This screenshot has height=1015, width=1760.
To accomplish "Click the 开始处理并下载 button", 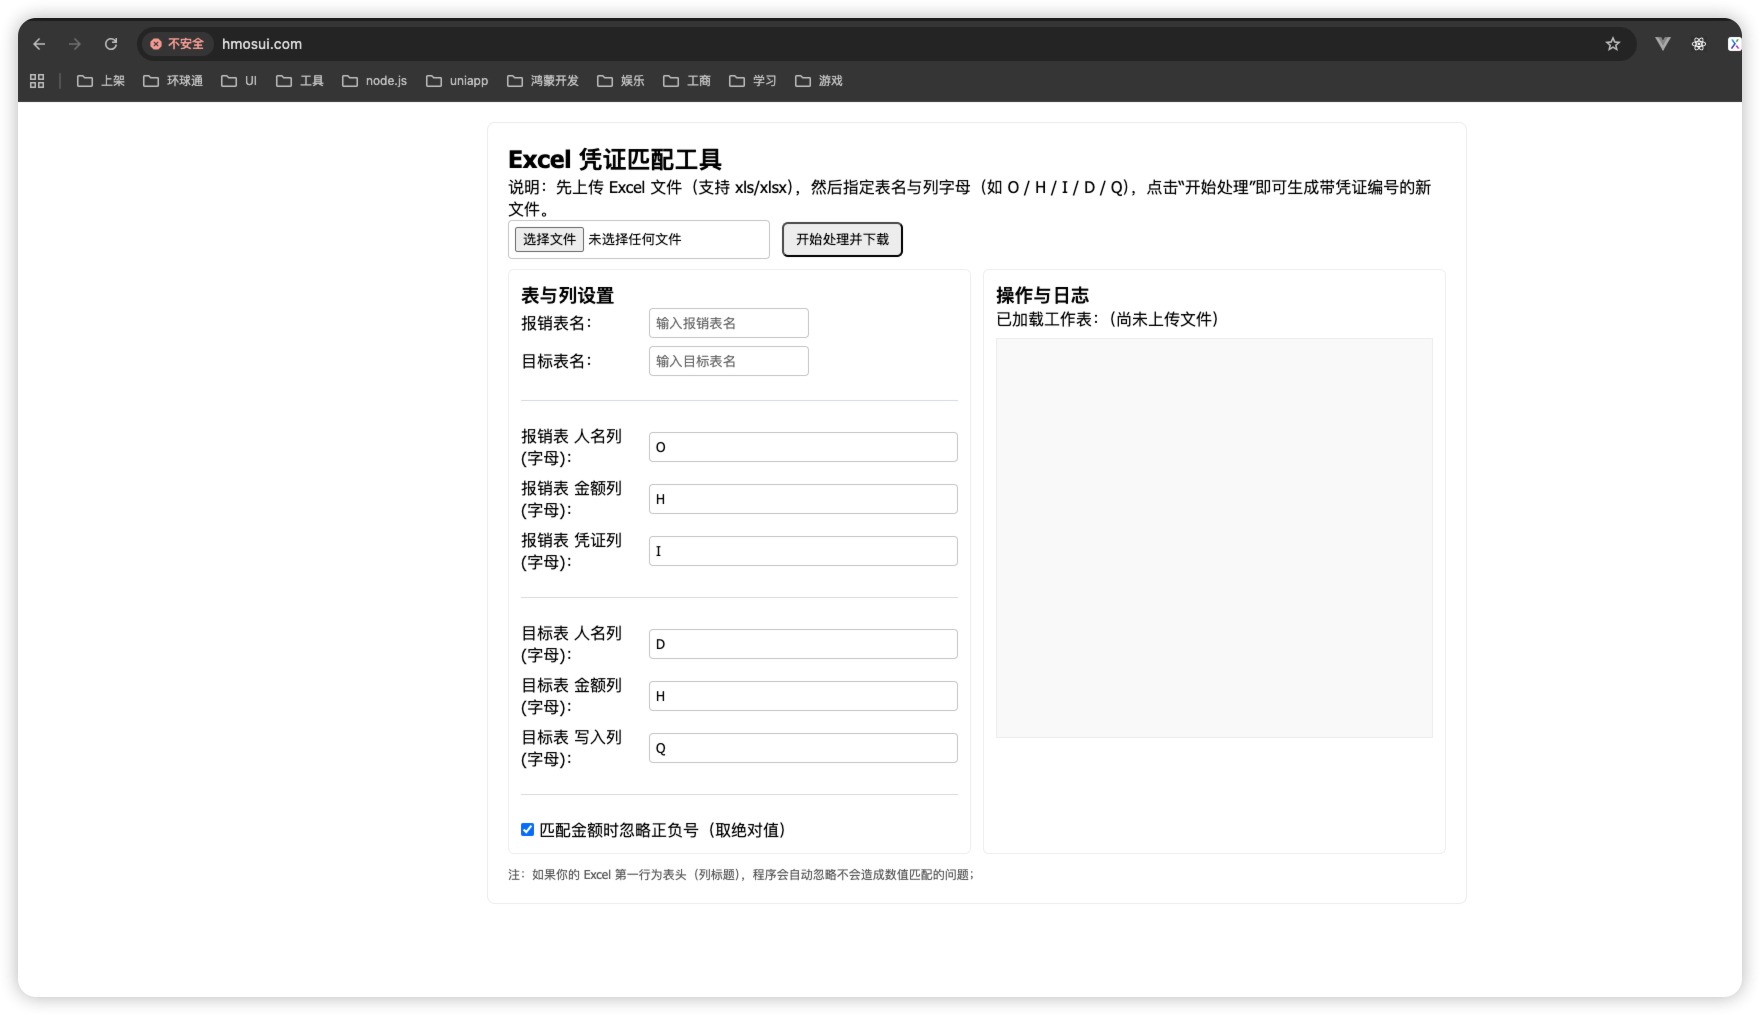I will coord(842,239).
